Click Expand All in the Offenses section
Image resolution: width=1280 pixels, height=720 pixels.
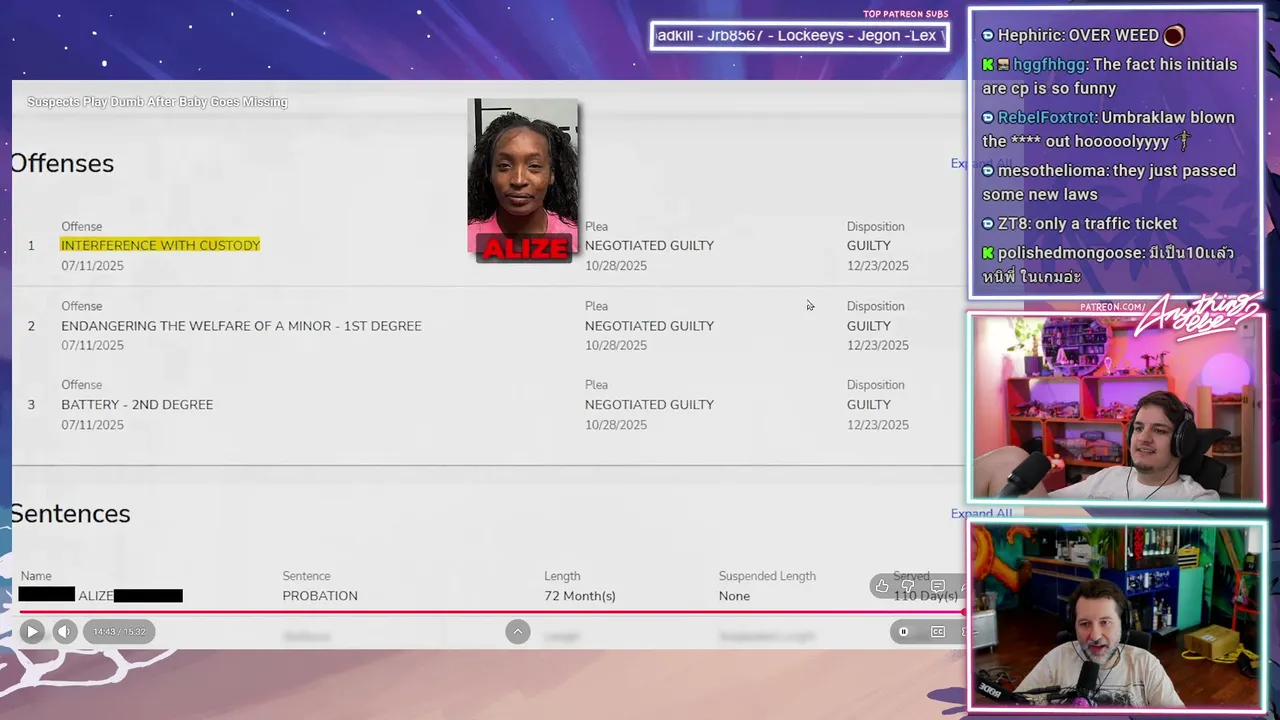click(981, 163)
